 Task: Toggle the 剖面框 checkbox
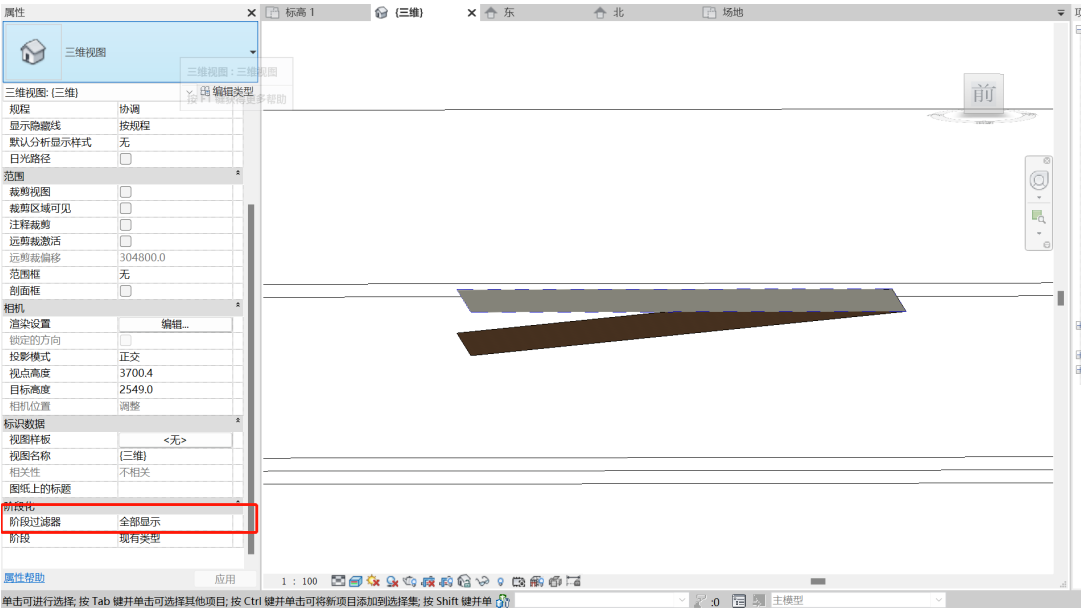125,291
